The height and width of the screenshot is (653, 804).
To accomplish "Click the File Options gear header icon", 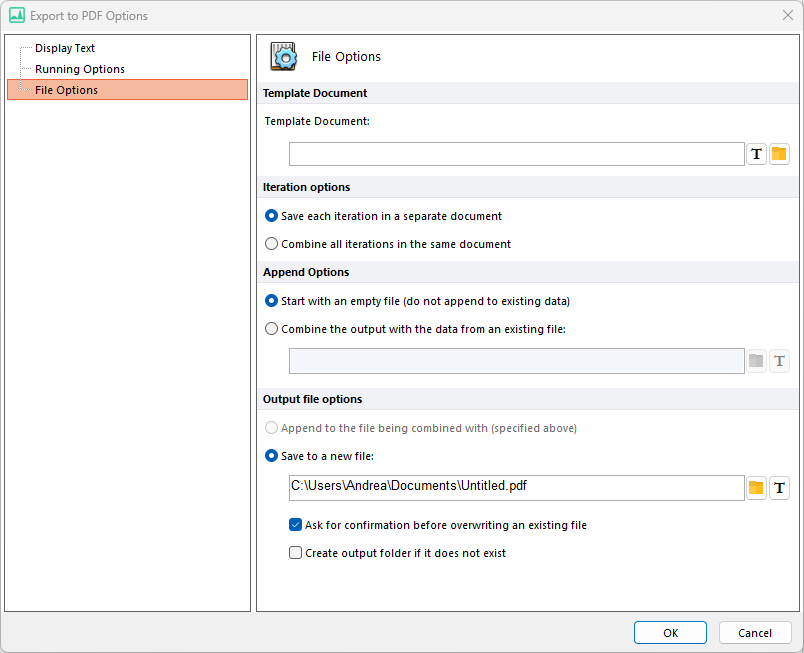I will pos(284,56).
